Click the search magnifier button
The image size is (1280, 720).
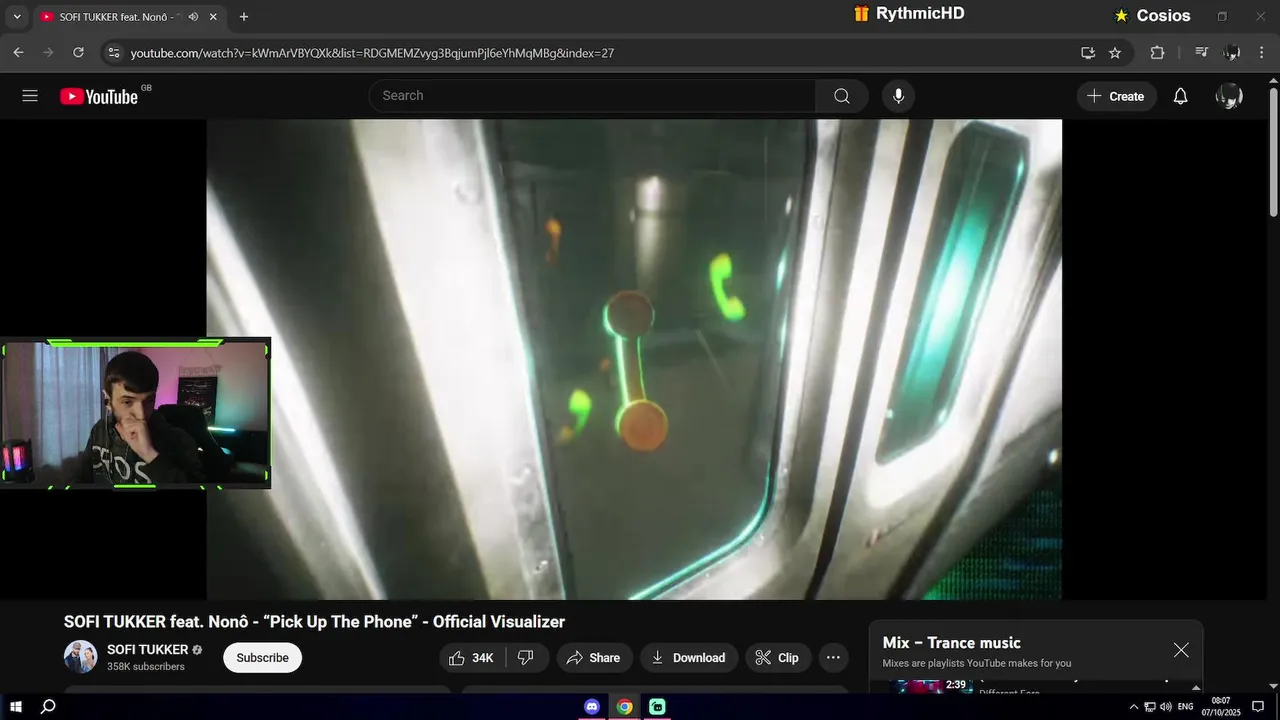pos(842,96)
